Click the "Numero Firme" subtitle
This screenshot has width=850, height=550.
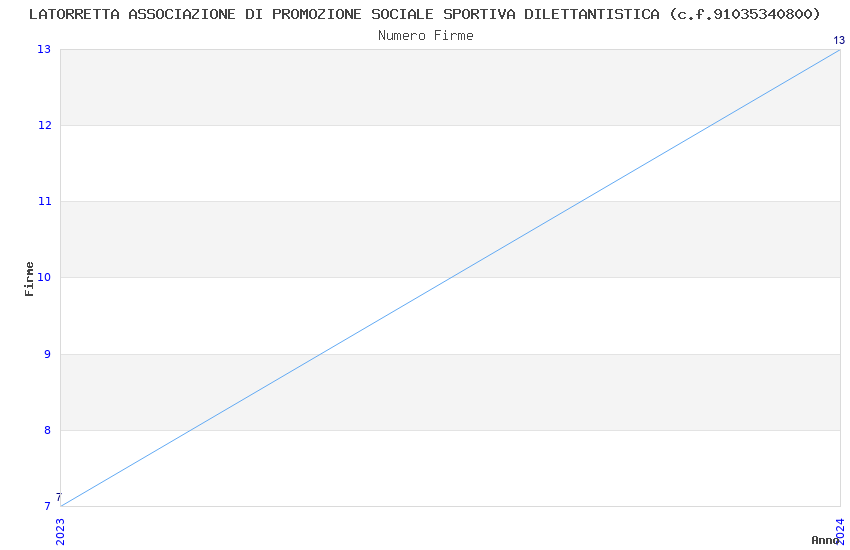[425, 36]
